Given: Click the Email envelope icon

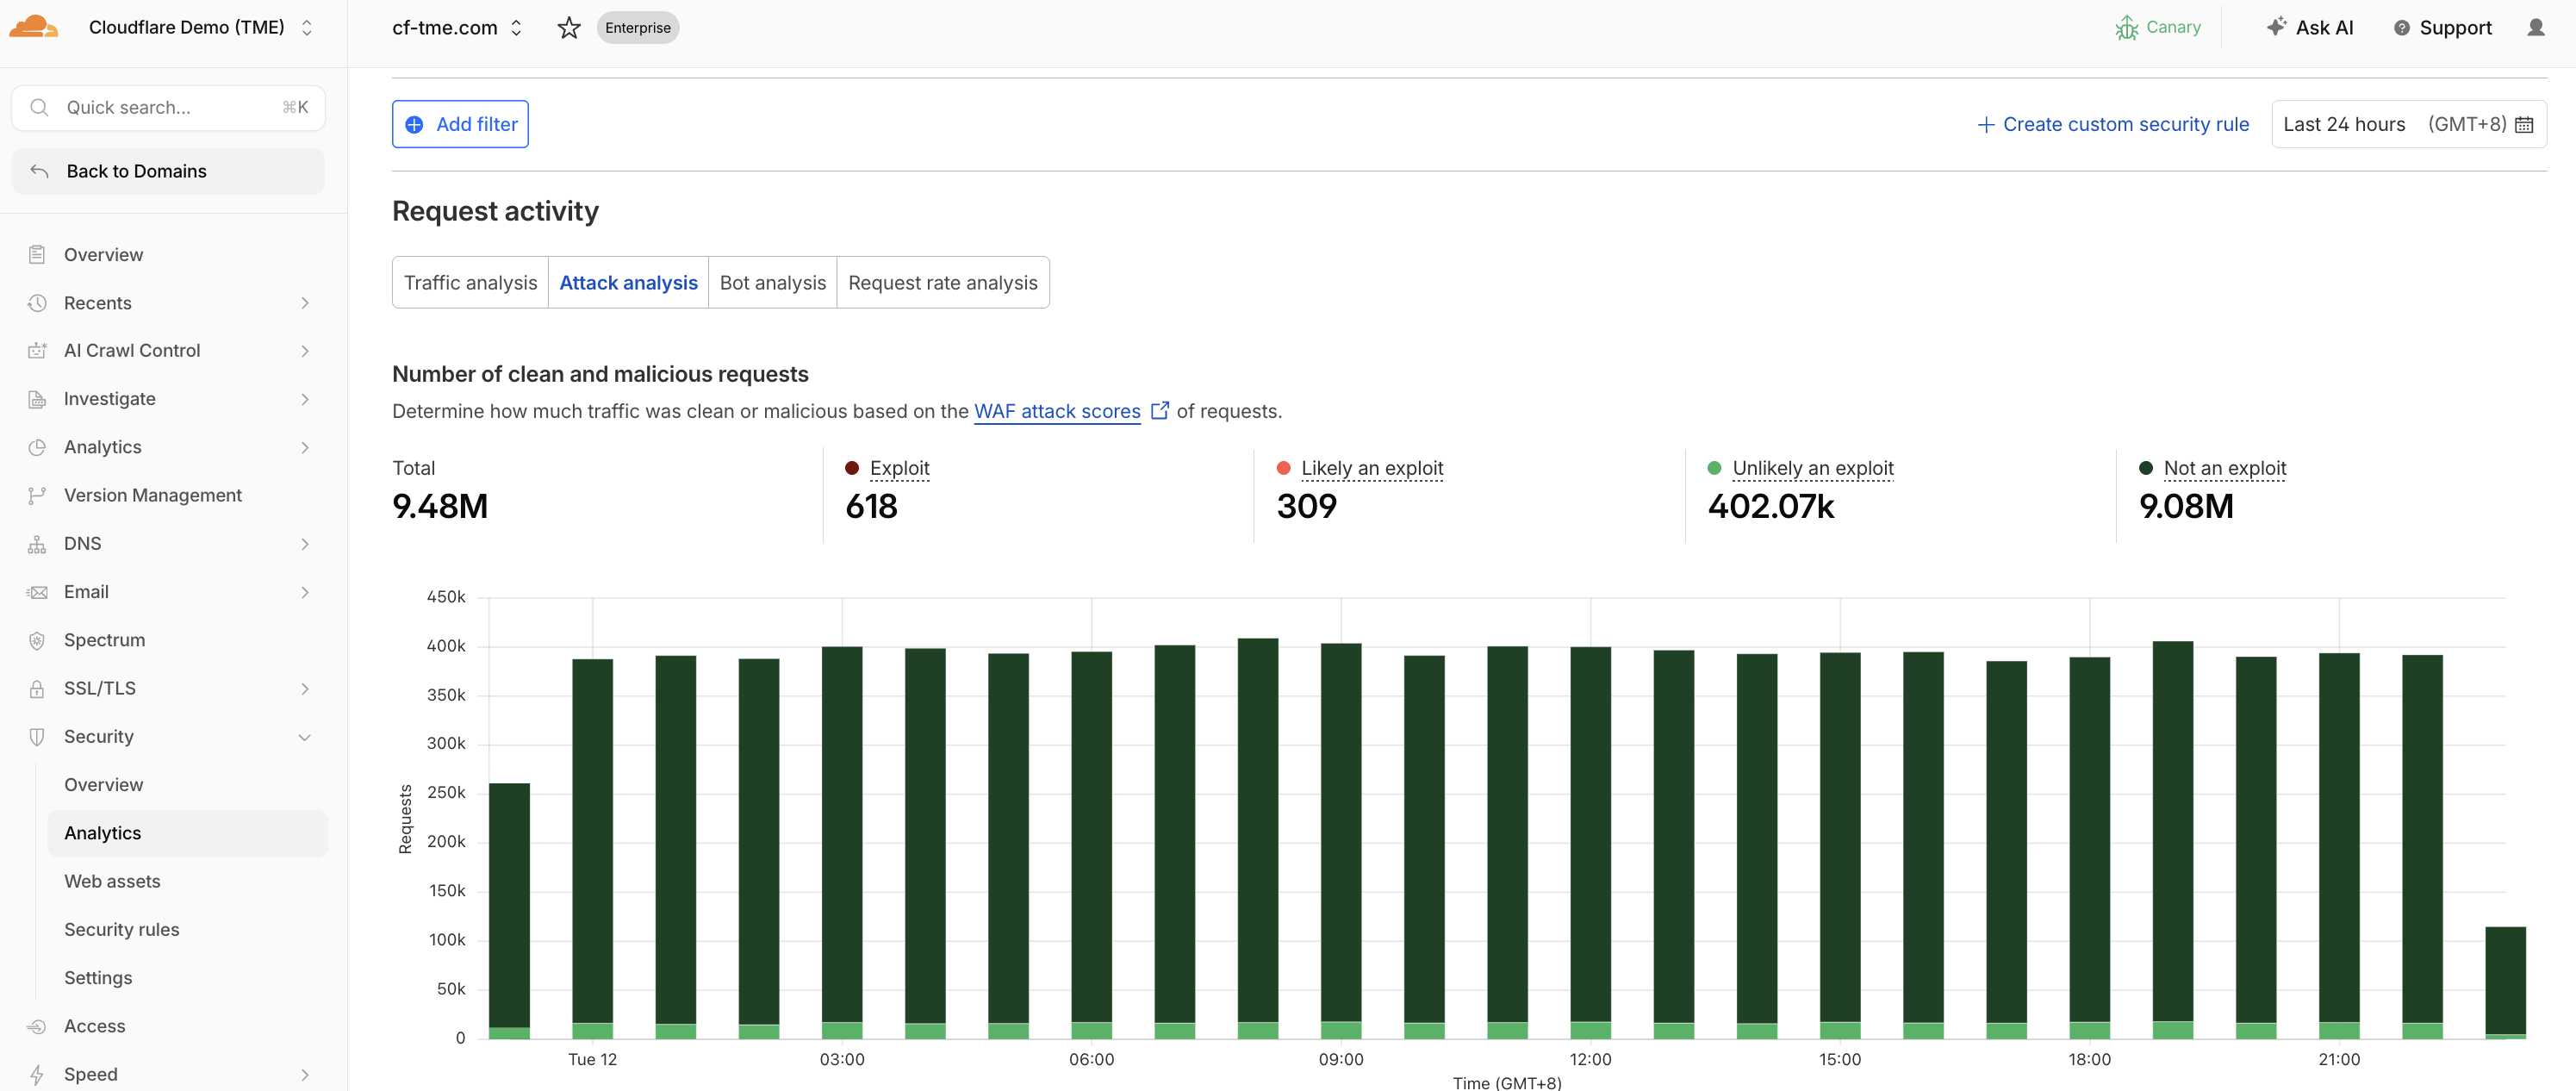Looking at the screenshot, I should point(37,592).
